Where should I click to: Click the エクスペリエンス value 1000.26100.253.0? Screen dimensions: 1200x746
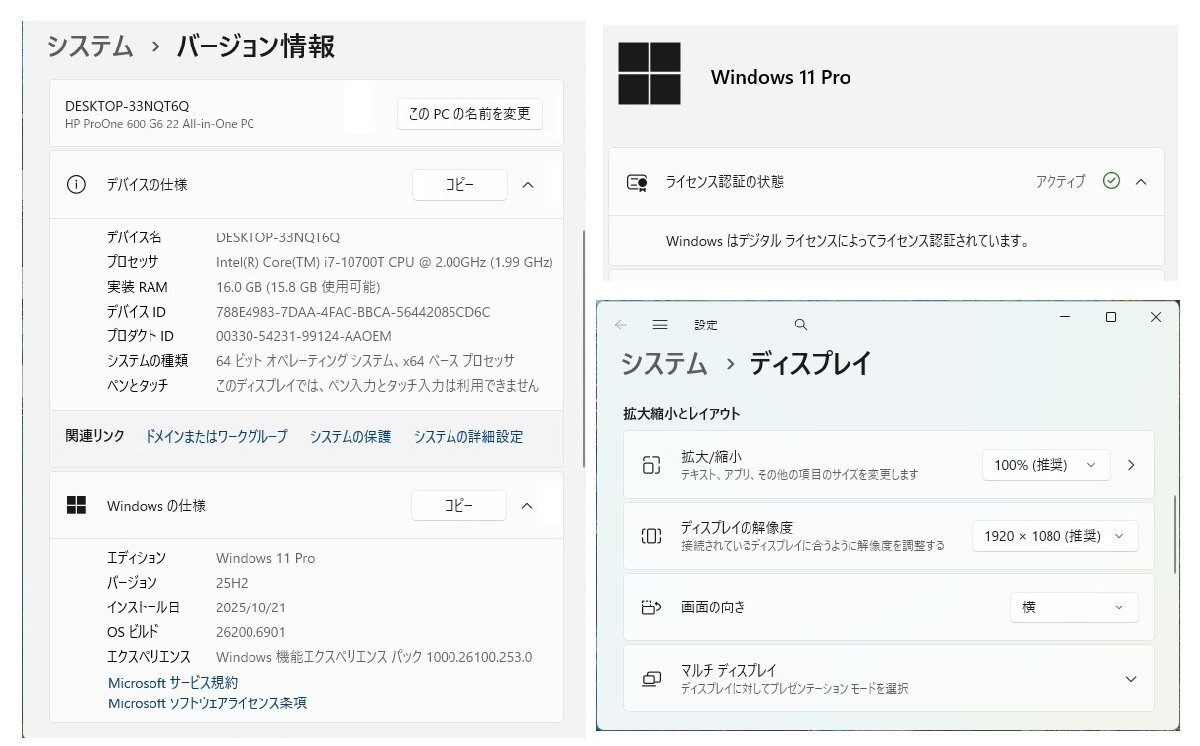coord(374,657)
